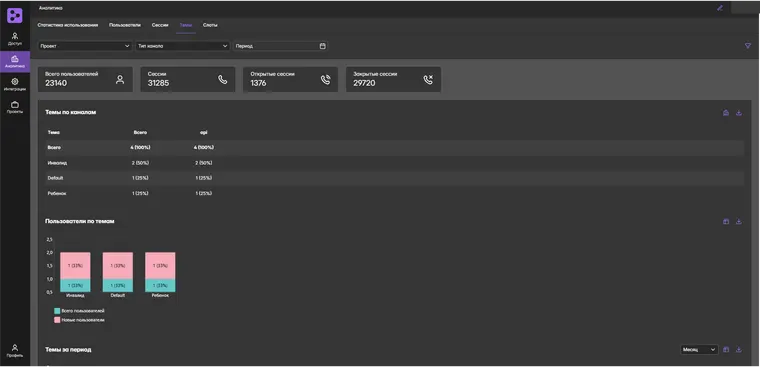Screen dimensions: 760x367
Task: Open the Профиль sidebar item
Action: click(x=15, y=351)
